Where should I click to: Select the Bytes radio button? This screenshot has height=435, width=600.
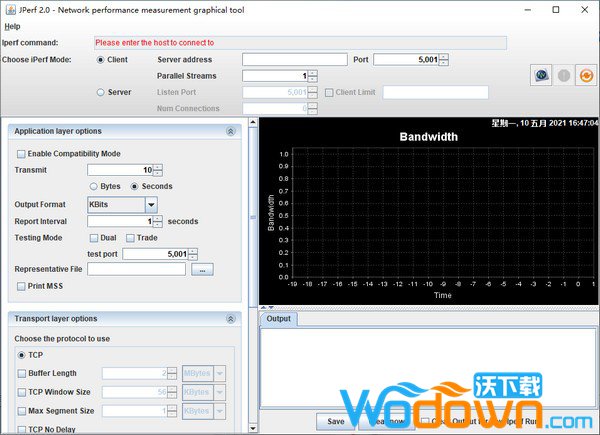coord(95,186)
